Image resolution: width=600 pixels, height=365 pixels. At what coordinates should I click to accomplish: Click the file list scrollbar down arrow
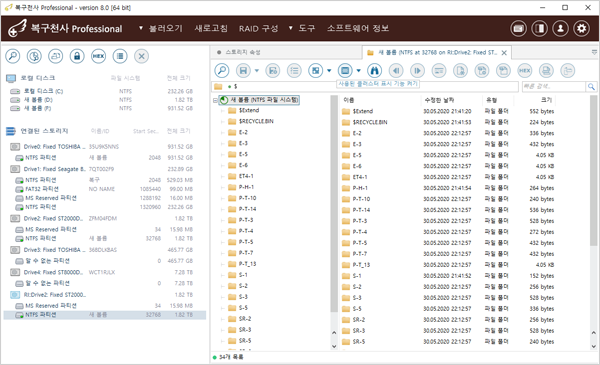593,346
